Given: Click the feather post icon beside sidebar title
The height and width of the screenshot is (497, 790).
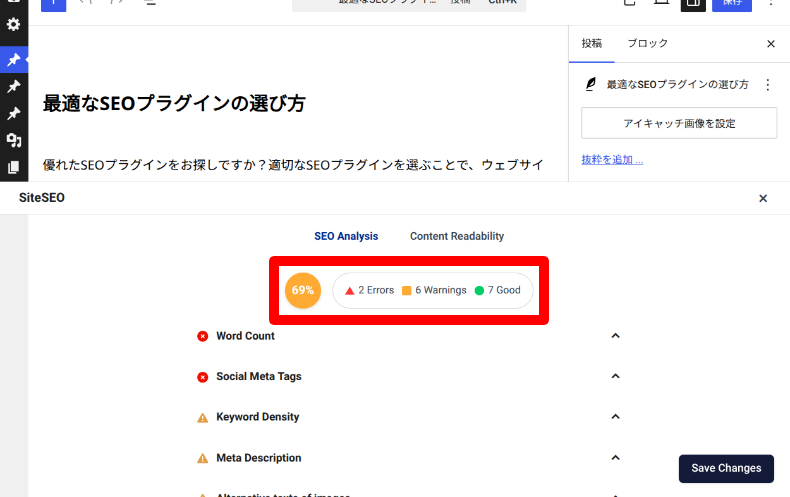Looking at the screenshot, I should (590, 84).
